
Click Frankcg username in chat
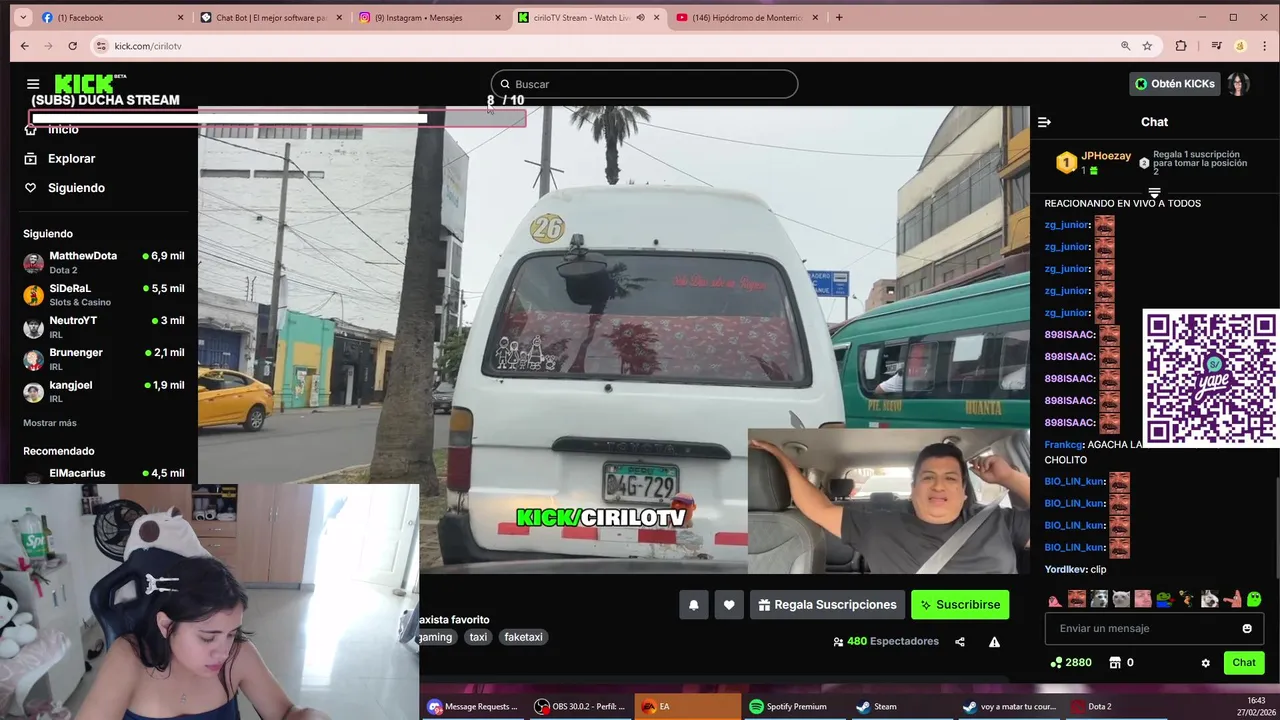pos(1064,445)
